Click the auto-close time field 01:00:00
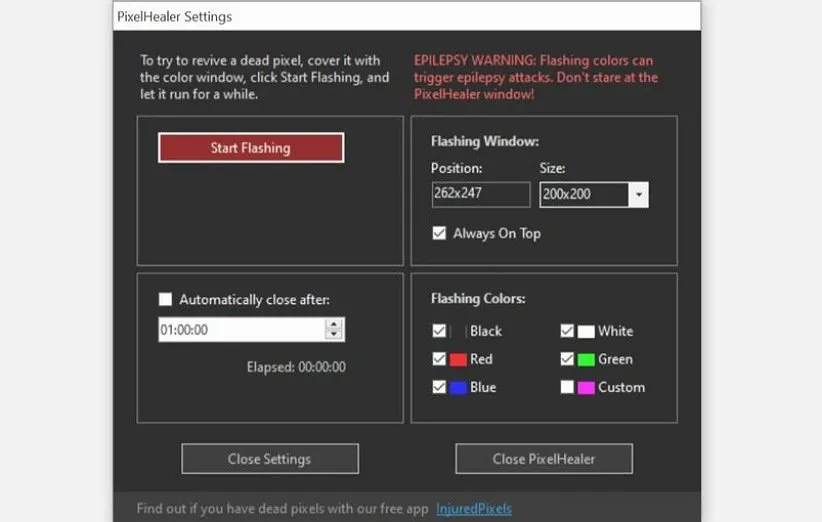Image resolution: width=822 pixels, height=522 pixels. (240, 329)
